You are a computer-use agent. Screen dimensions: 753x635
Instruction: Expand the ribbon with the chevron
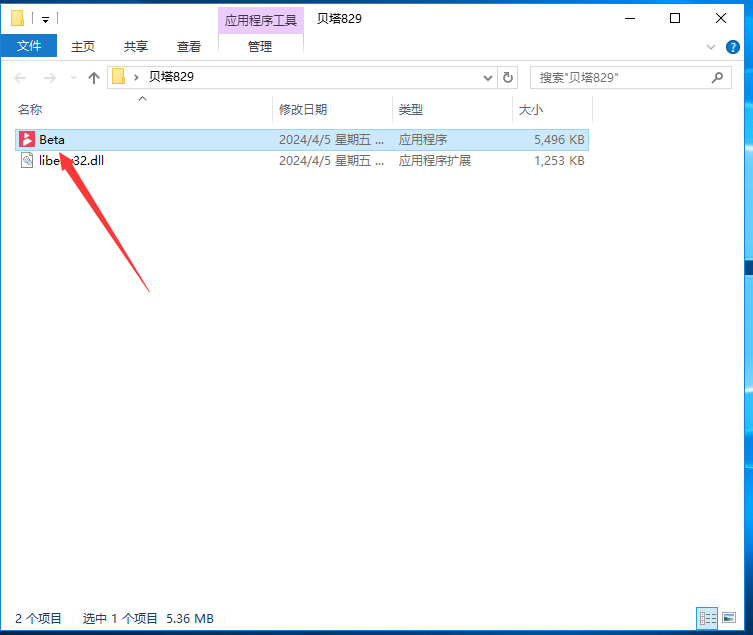point(711,47)
